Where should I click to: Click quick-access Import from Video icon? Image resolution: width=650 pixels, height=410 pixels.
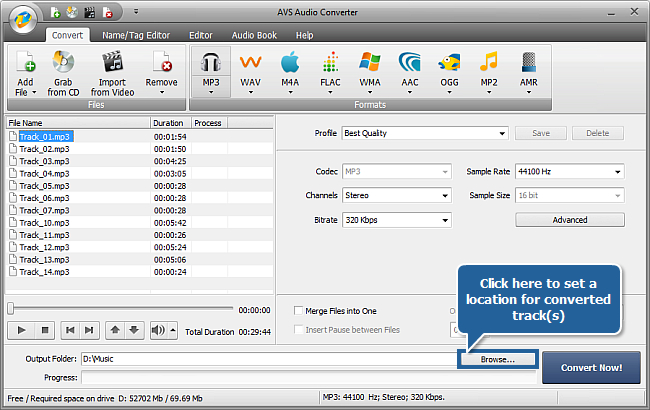coord(90,13)
